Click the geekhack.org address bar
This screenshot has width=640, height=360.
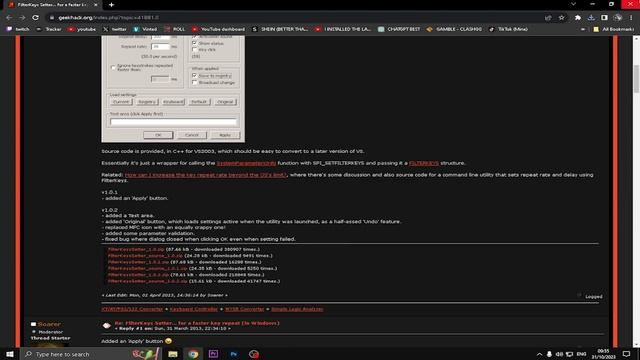294,18
